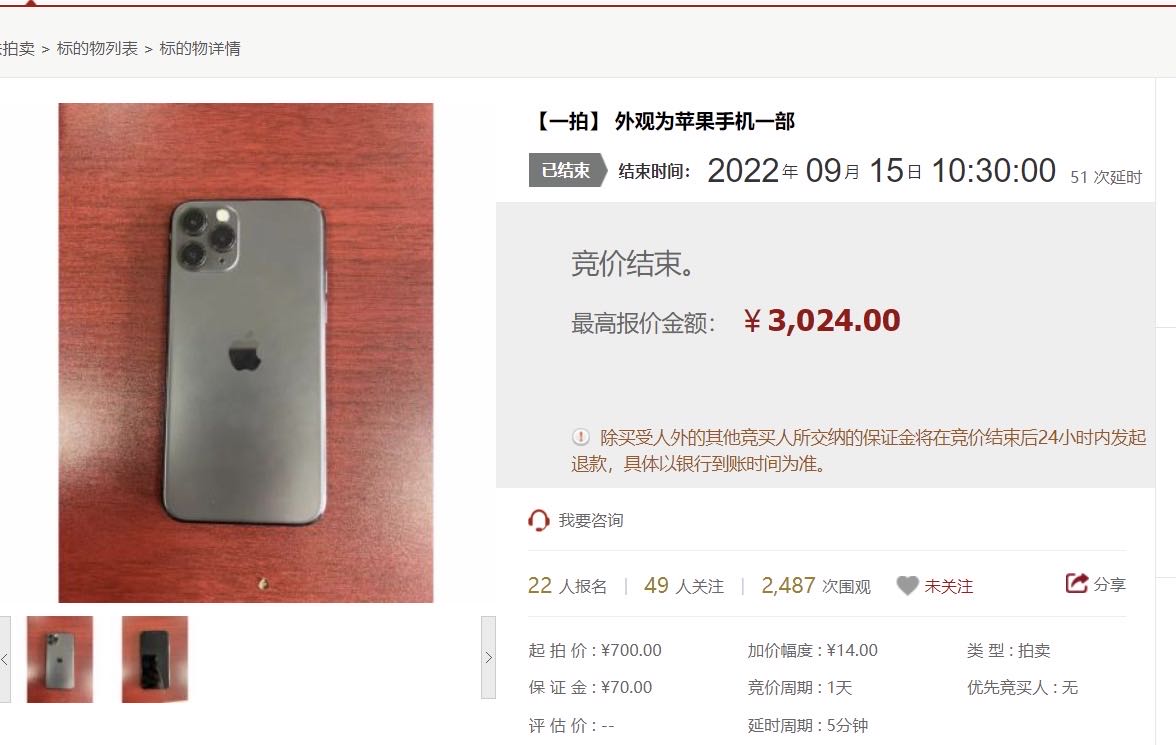Click 分享 share text
Screen dimensions: 1176x745
coord(1109,584)
